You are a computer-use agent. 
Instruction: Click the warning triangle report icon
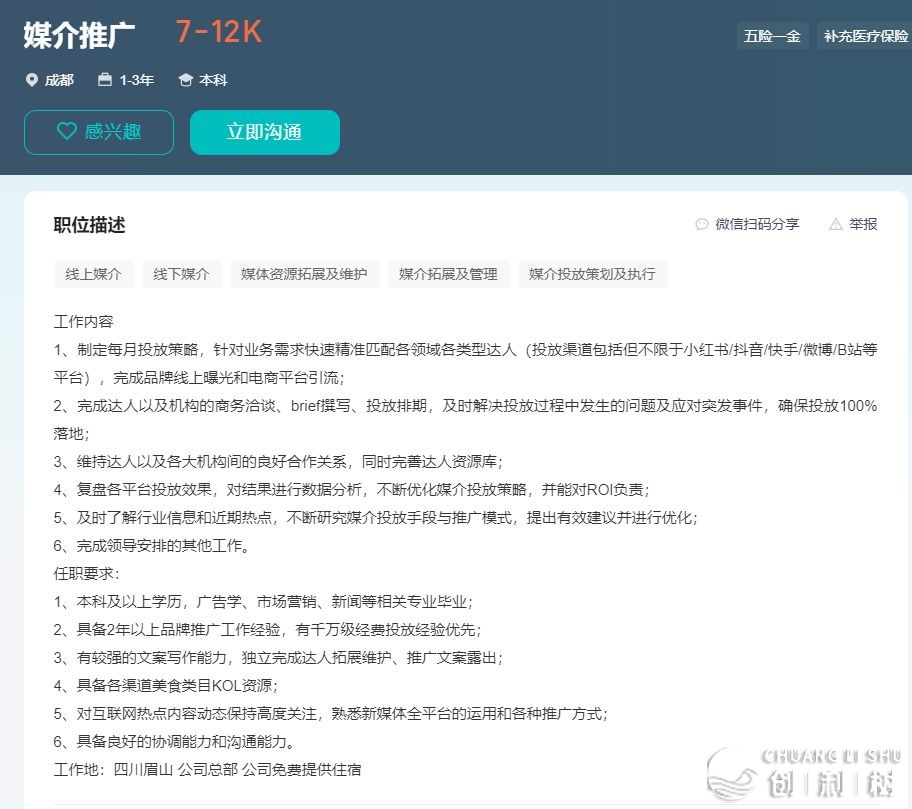coord(836,224)
